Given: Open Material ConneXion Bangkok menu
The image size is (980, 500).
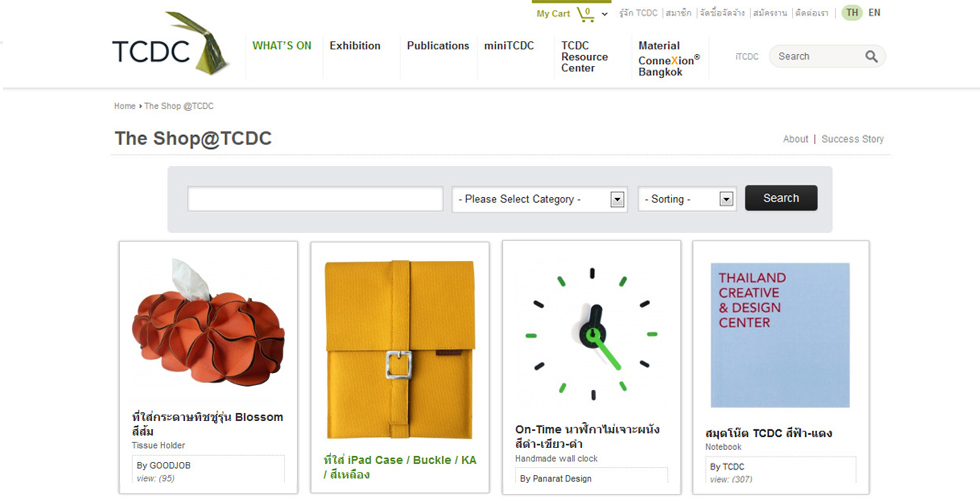Looking at the screenshot, I should point(669,59).
